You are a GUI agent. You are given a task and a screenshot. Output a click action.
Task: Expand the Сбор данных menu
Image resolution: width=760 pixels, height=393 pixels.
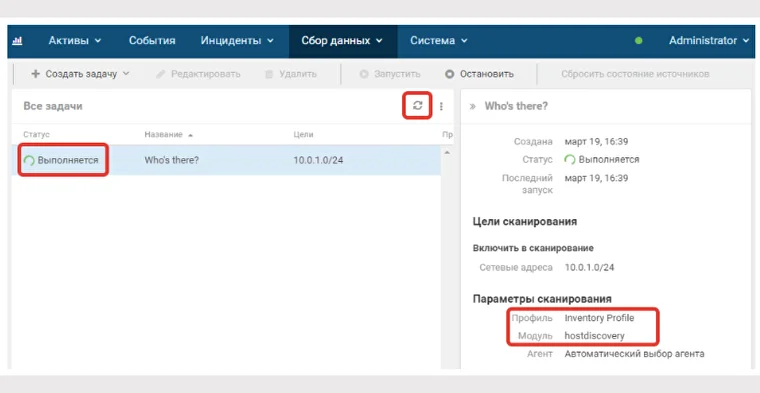coord(342,41)
